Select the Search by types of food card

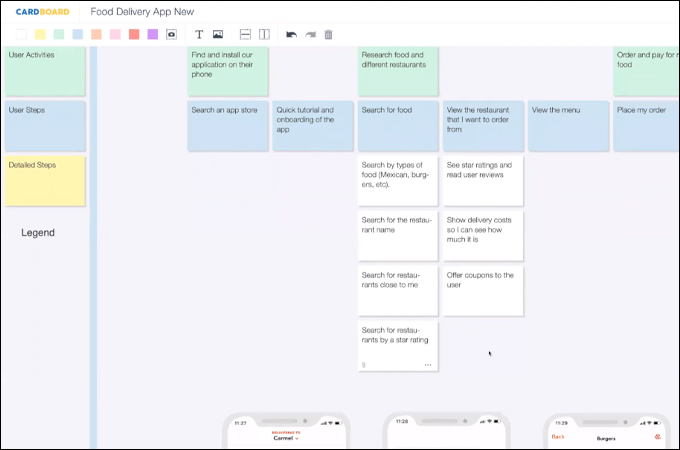click(x=398, y=181)
